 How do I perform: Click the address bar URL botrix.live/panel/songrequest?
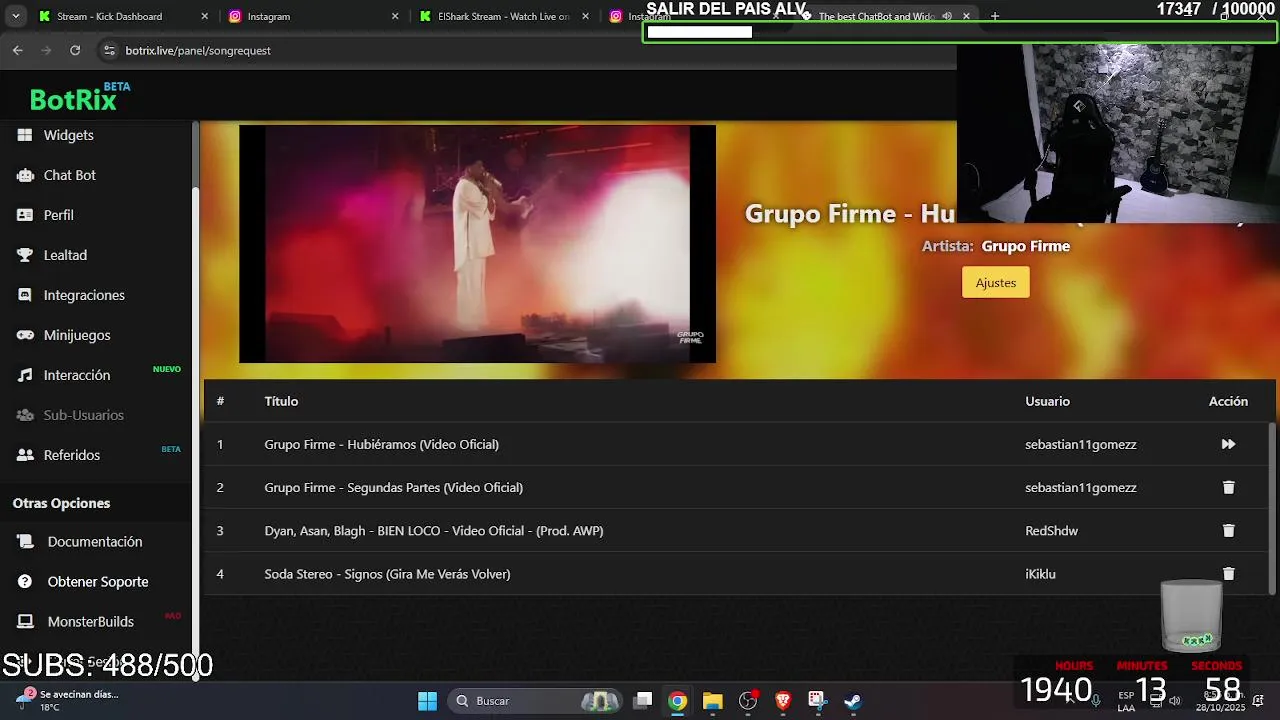point(198,50)
